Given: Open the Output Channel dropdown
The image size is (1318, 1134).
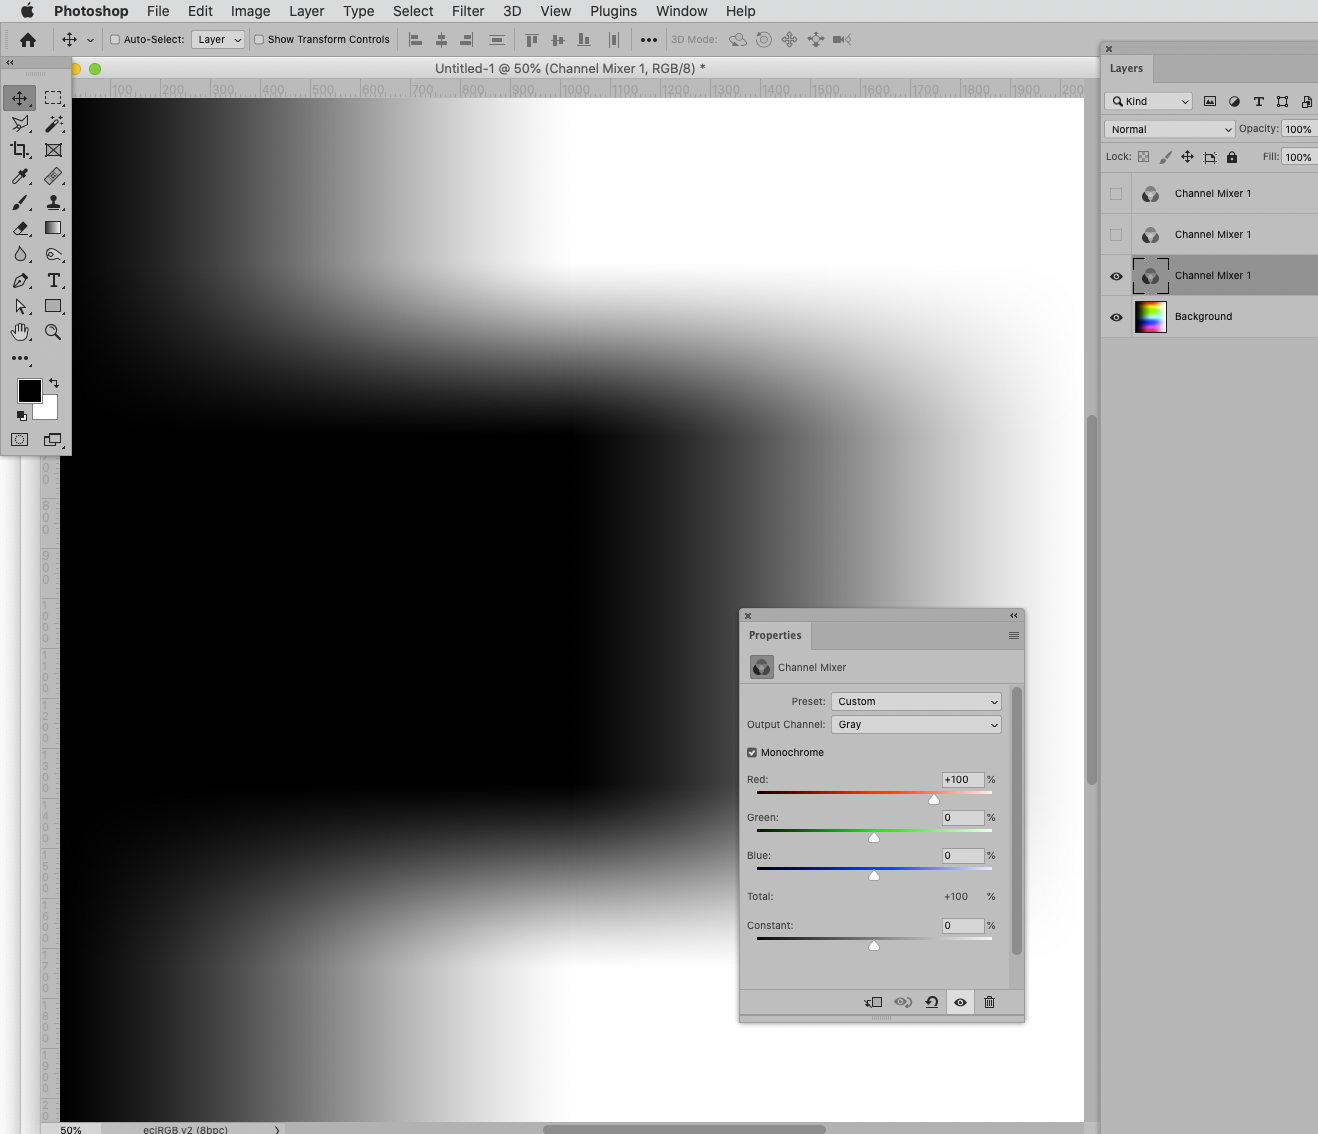Looking at the screenshot, I should coord(915,724).
